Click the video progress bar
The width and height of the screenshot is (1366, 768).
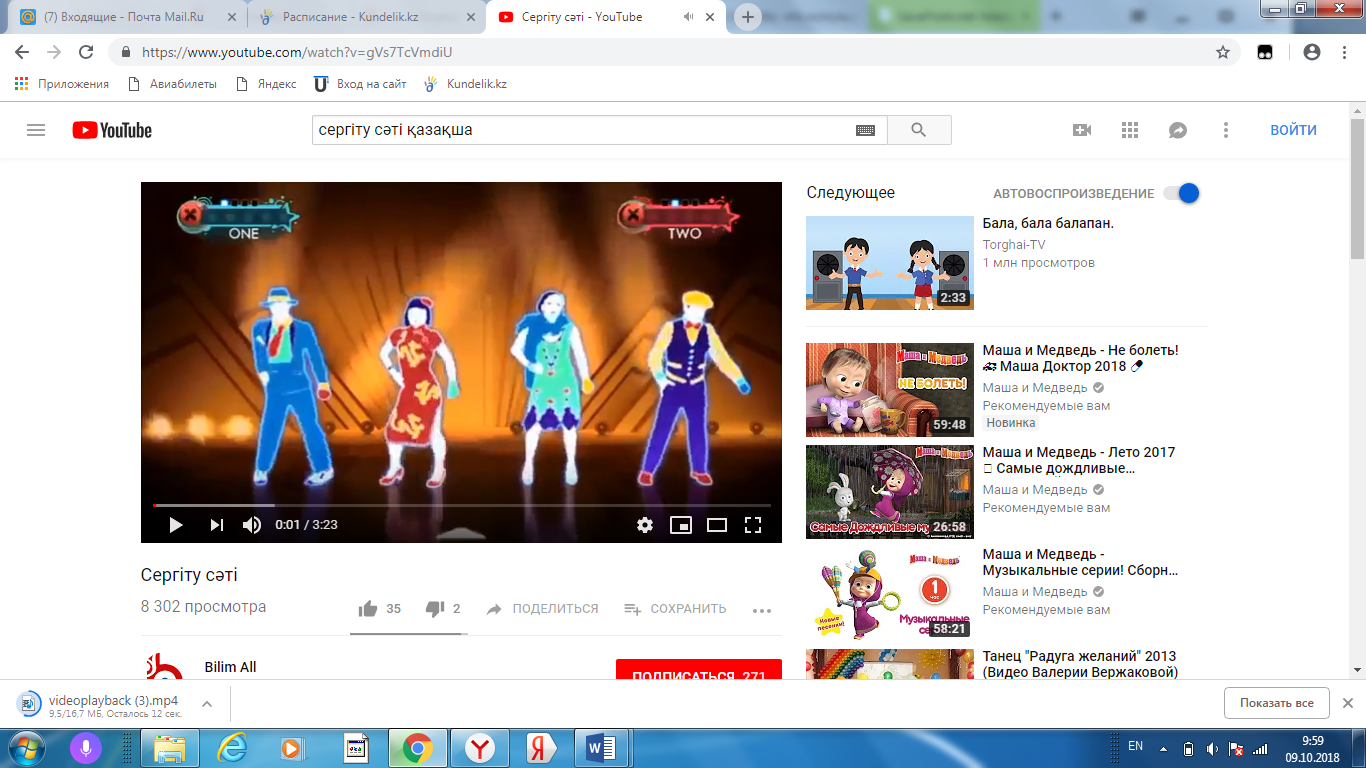tap(461, 506)
